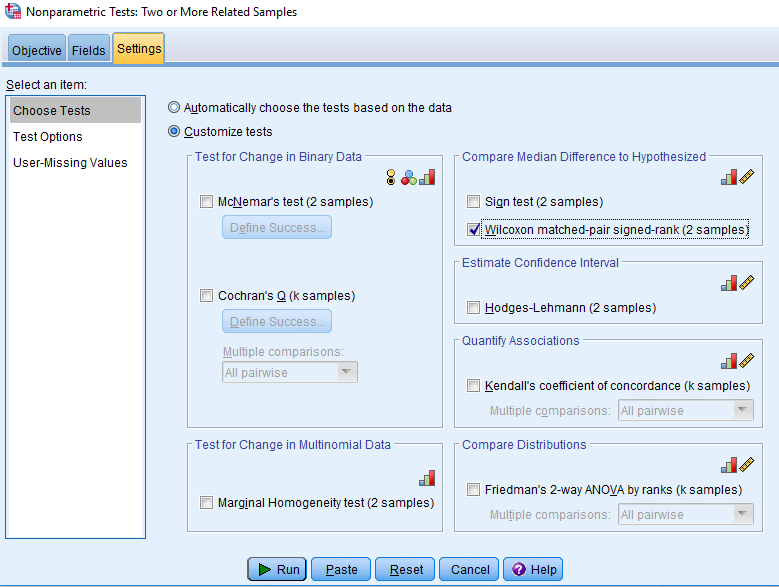This screenshot has height=587, width=779.
Task: Switch to the Fields tab
Action: coord(88,50)
